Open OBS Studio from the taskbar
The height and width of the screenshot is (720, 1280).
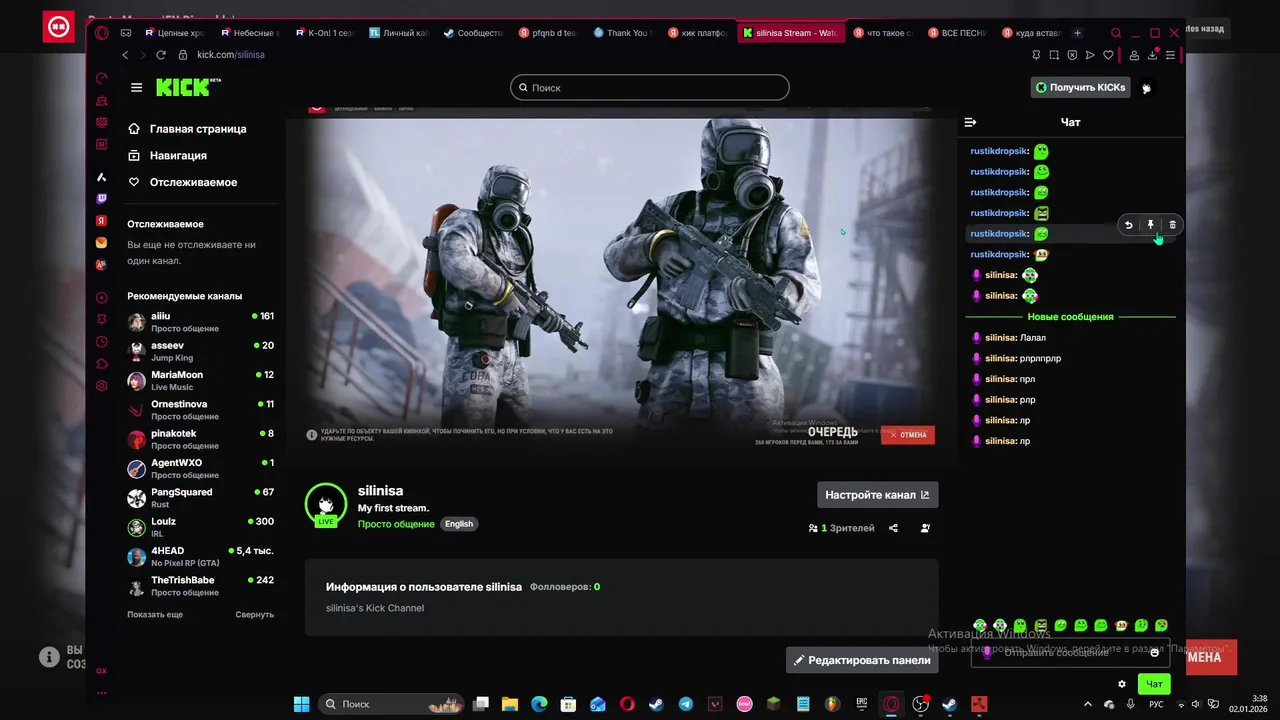pyautogui.click(x=920, y=704)
